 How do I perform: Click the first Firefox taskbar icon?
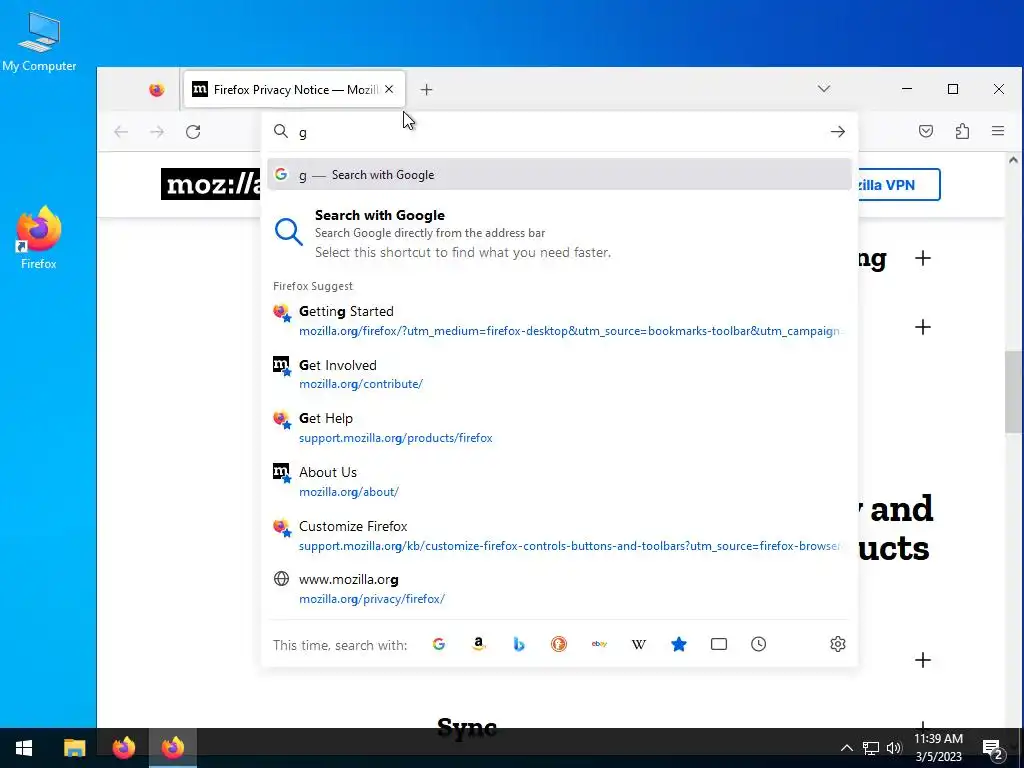tap(123, 748)
